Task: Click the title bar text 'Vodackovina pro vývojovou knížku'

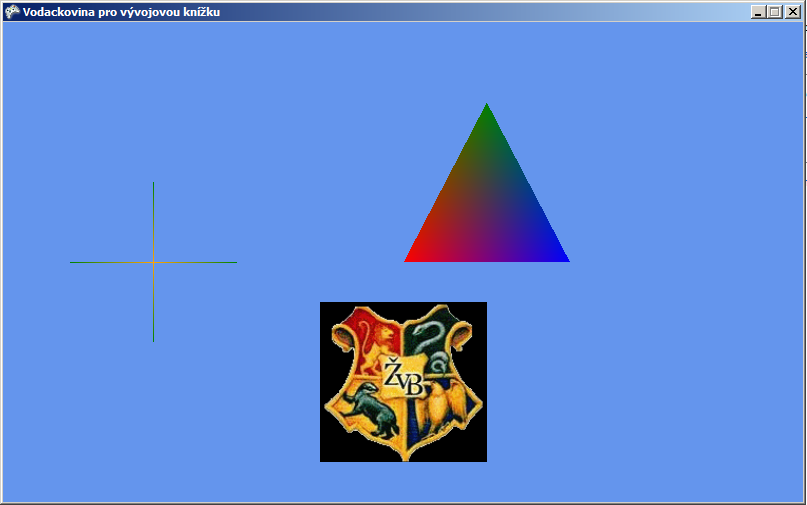Action: tap(121, 12)
